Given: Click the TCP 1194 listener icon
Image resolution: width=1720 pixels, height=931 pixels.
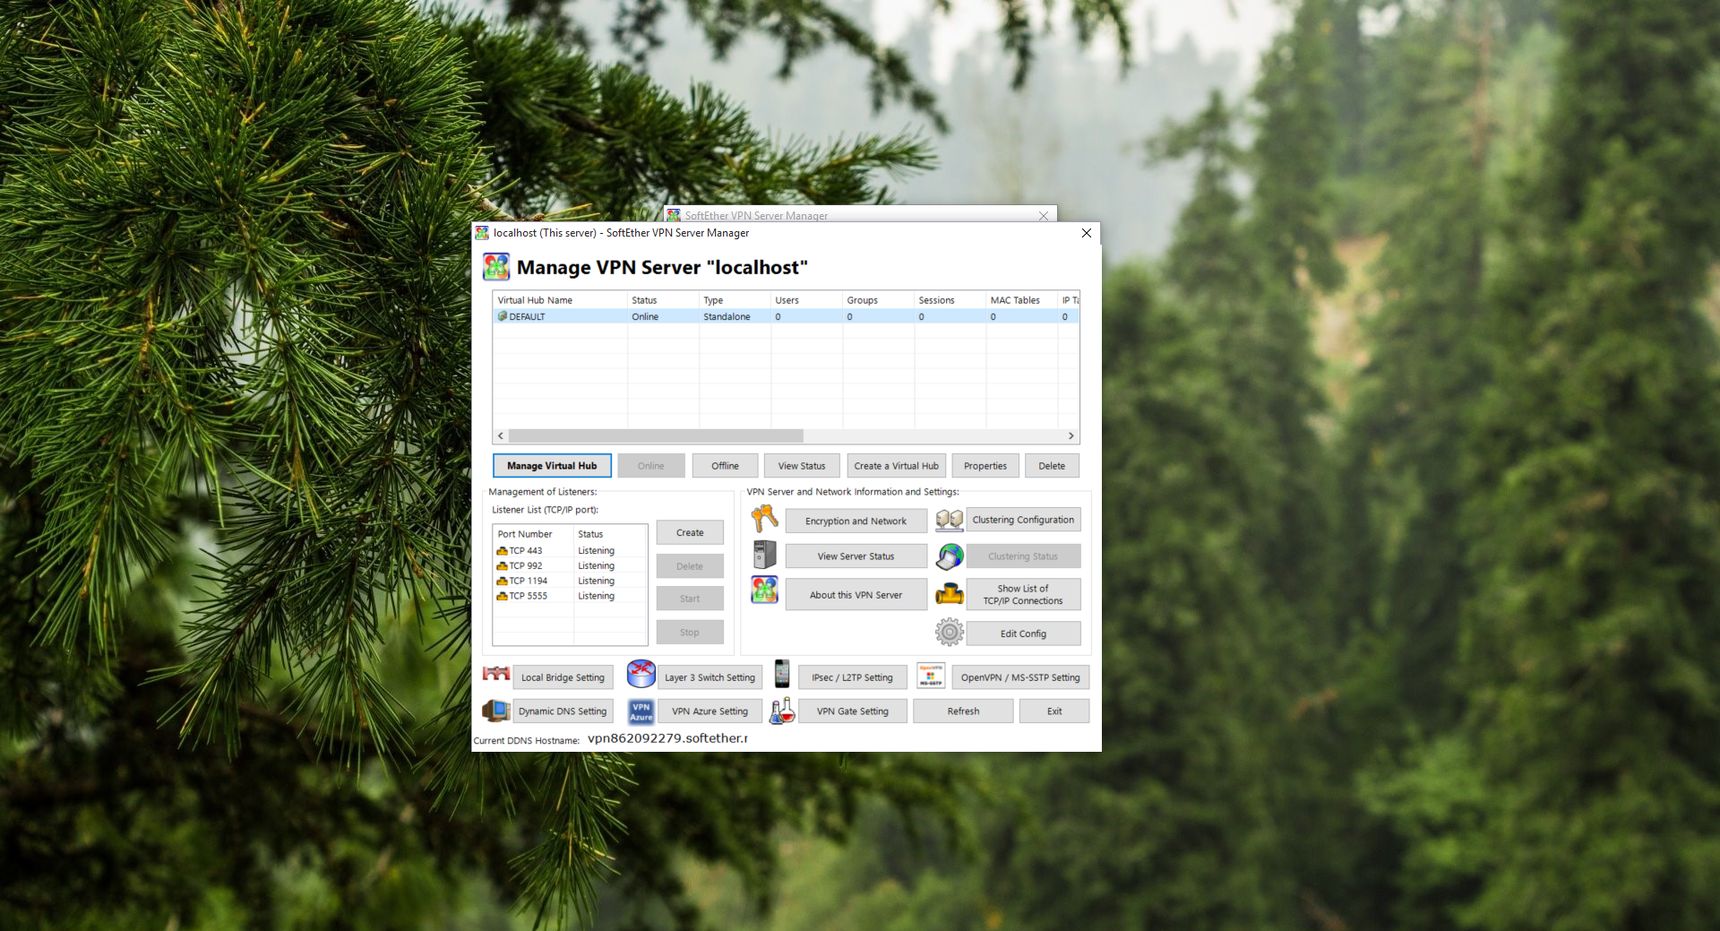Looking at the screenshot, I should [502, 581].
